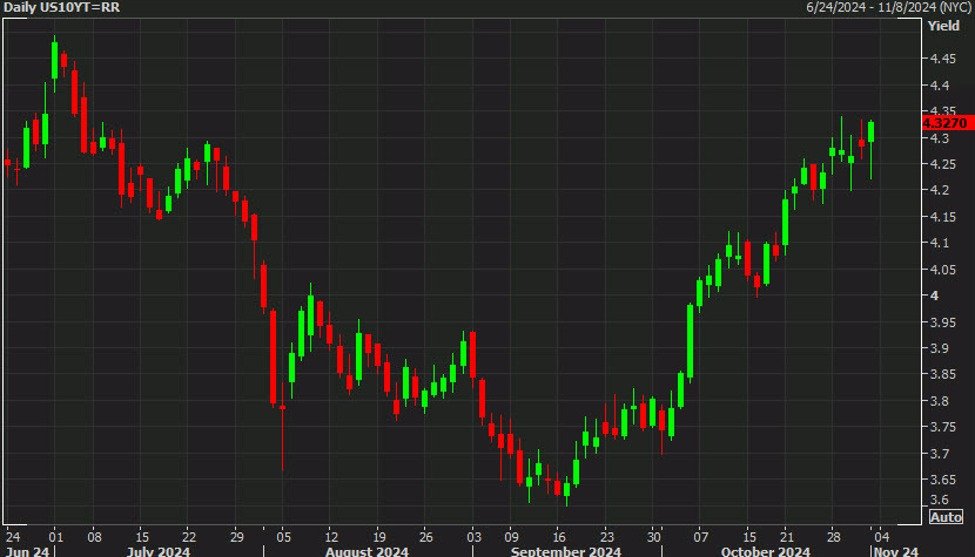975x557 pixels.
Task: Click the 3.6 yield axis tick
Action: point(940,500)
